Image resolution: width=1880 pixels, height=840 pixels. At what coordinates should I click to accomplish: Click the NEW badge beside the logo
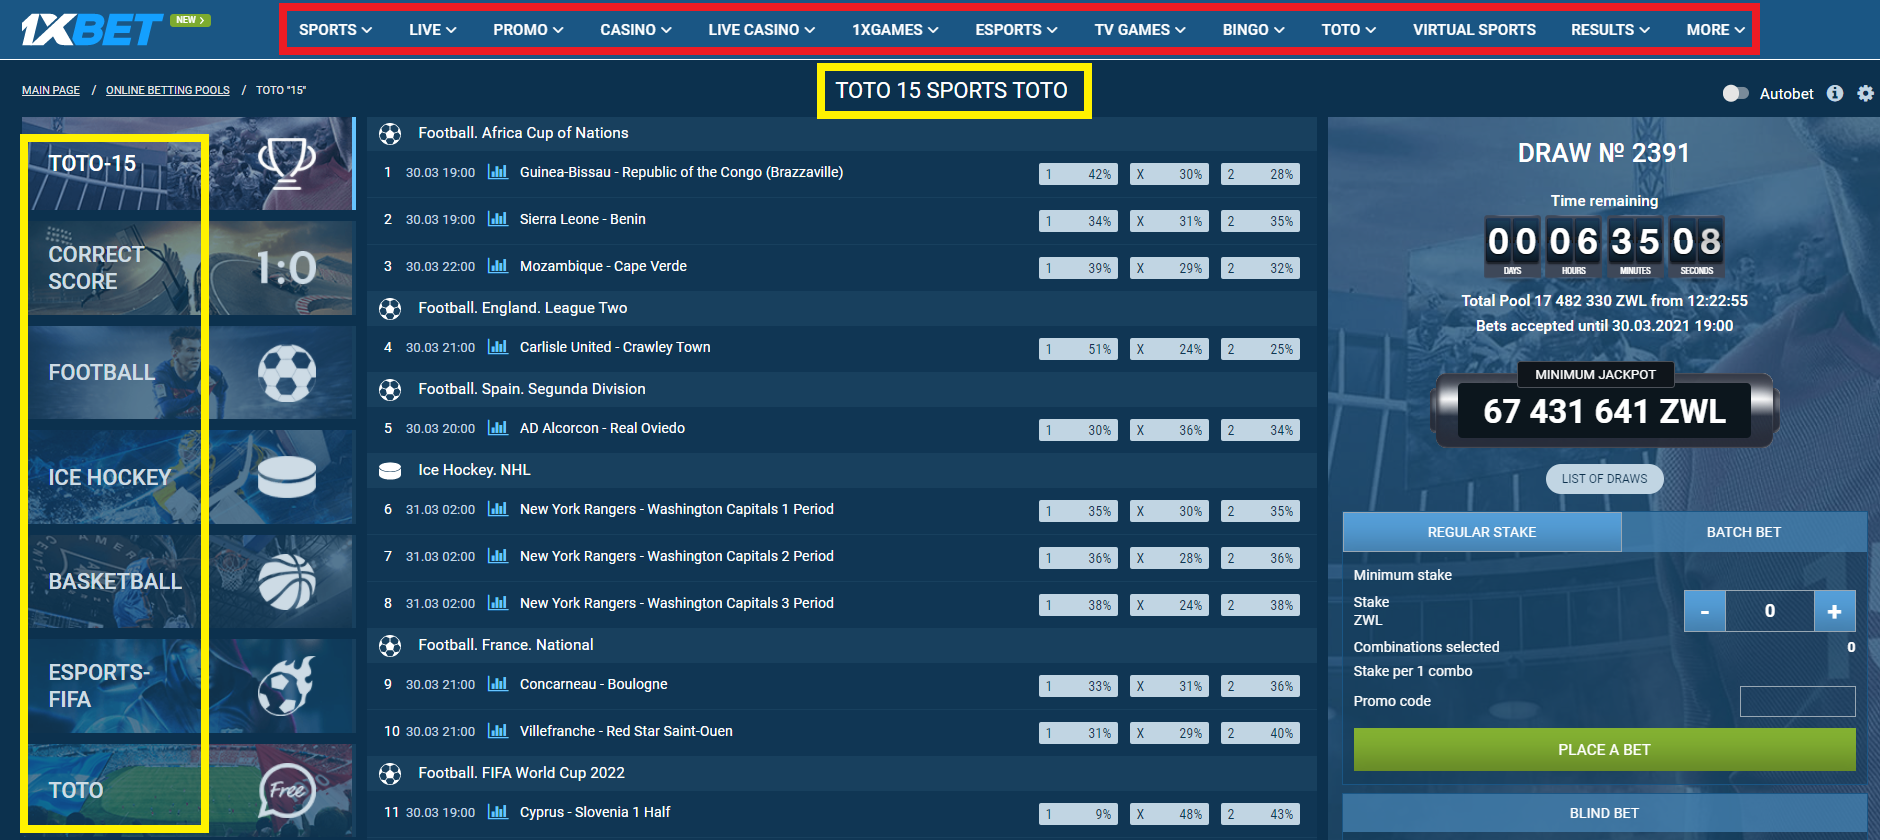click(x=190, y=20)
